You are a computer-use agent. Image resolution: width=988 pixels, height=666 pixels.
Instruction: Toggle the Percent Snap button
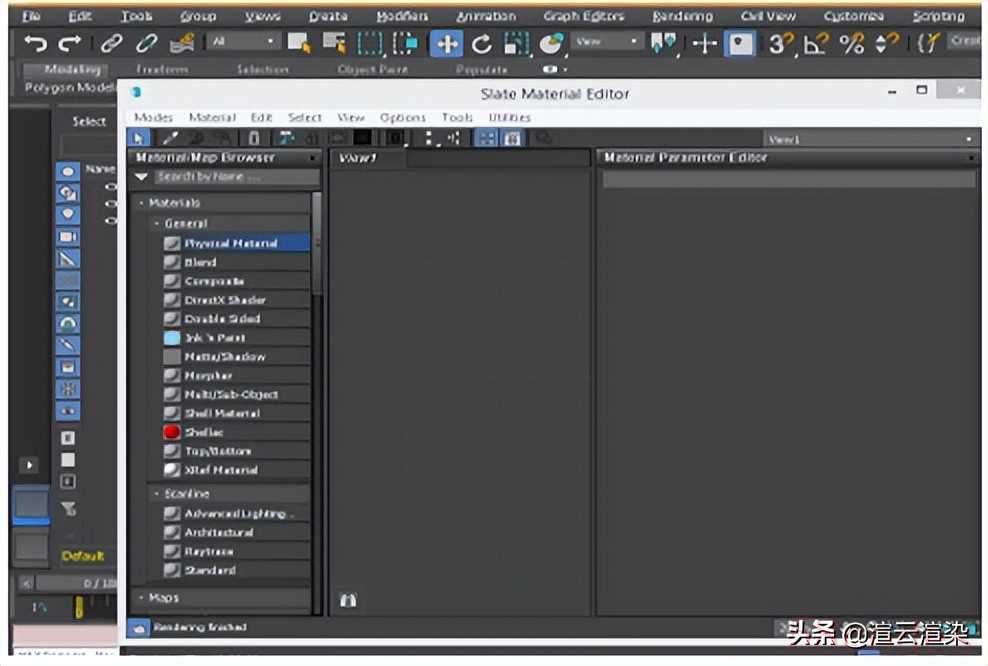851,44
